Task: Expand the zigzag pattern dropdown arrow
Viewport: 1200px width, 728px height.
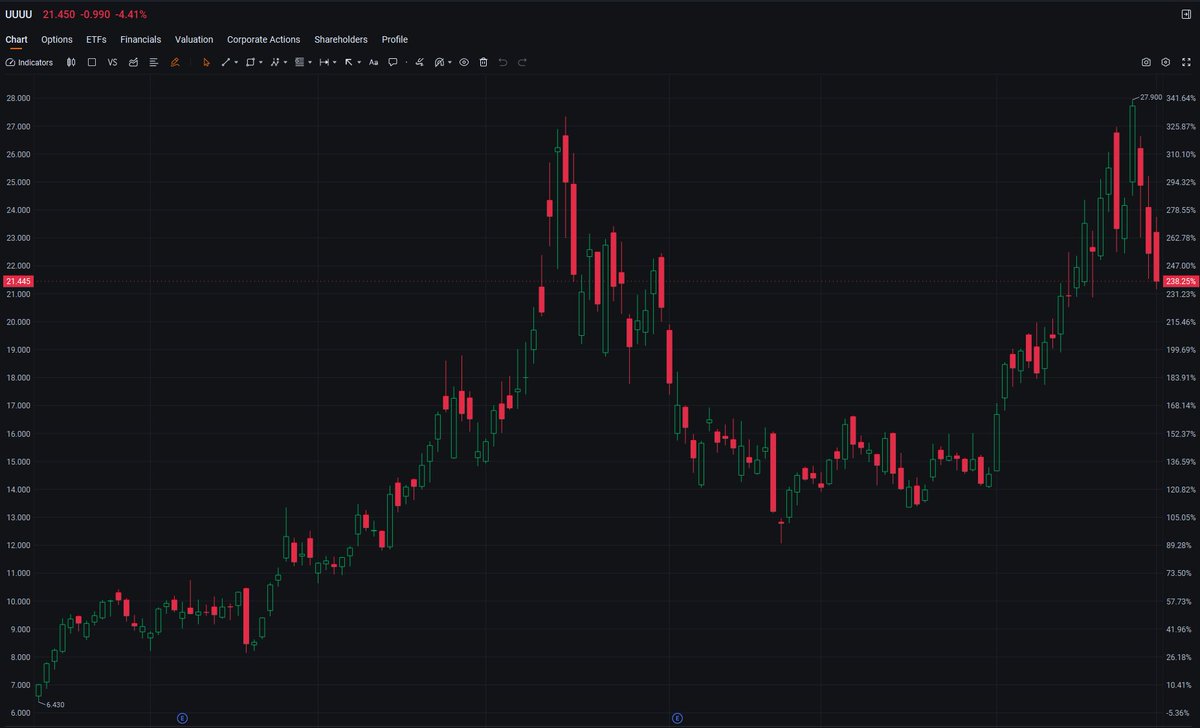Action: [x=285, y=62]
